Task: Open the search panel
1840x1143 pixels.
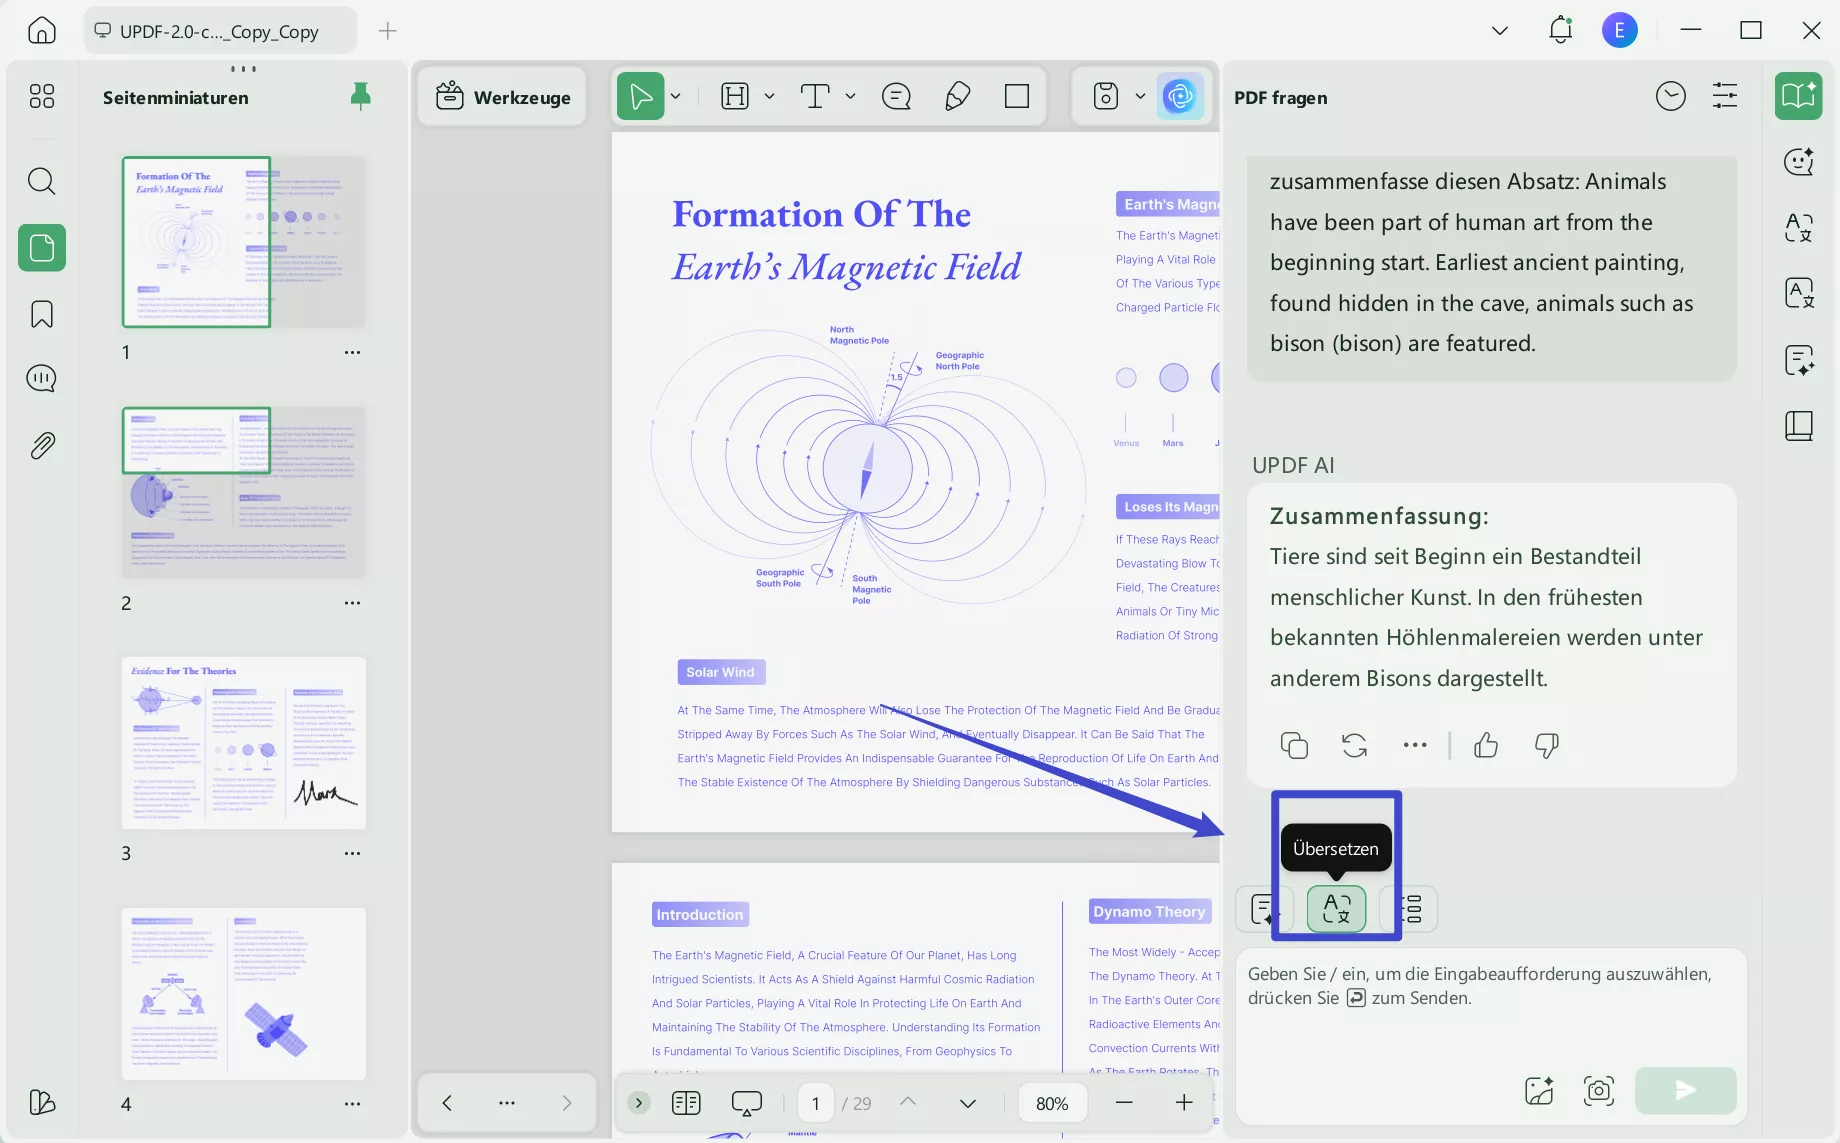Action: (42, 181)
